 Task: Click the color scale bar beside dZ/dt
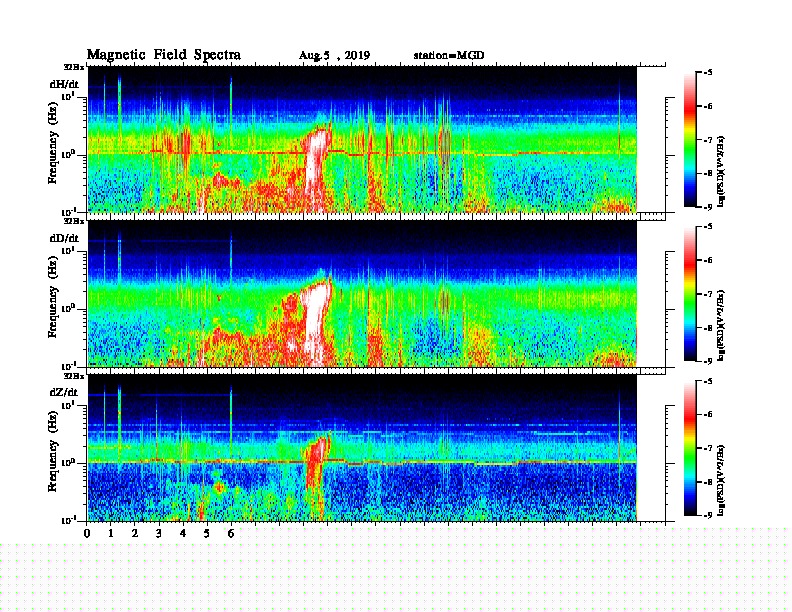click(690, 448)
